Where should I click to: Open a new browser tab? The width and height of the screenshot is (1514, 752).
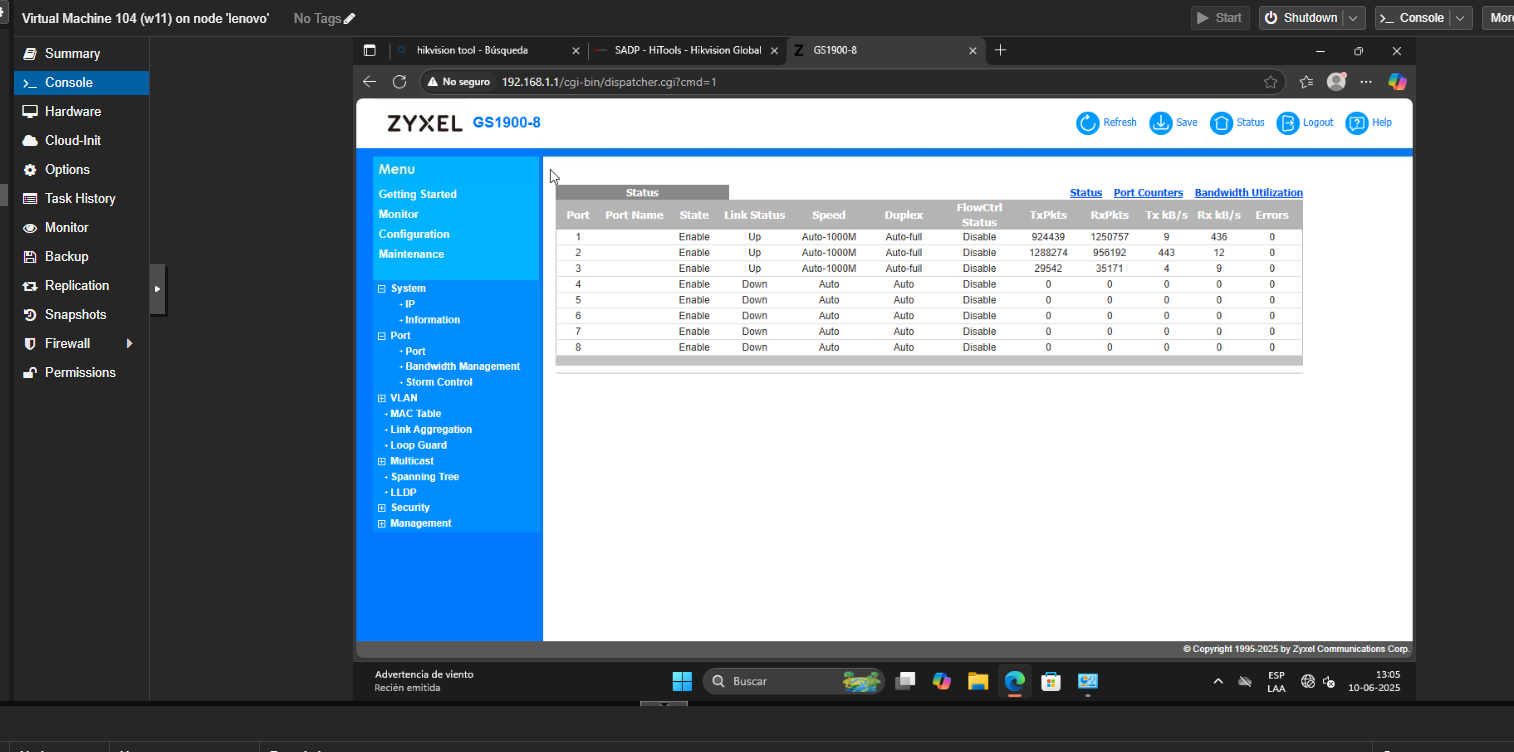click(1000, 50)
